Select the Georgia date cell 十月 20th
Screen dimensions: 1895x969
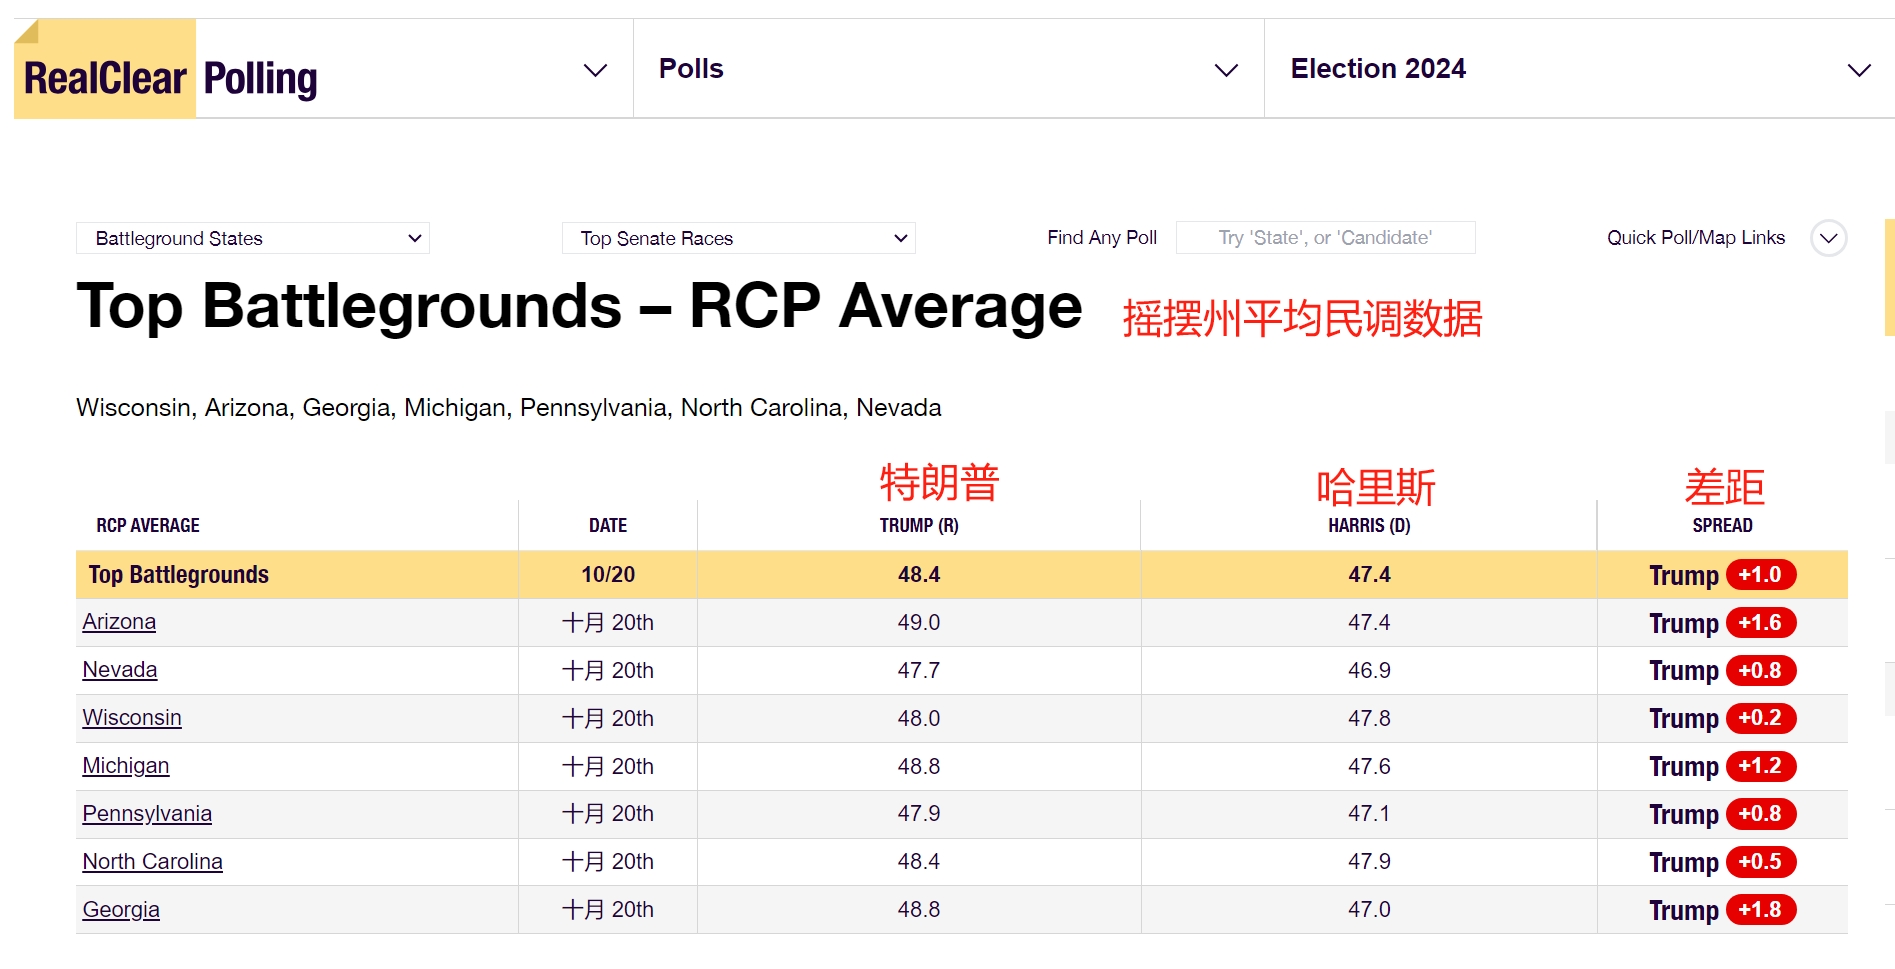click(x=608, y=910)
